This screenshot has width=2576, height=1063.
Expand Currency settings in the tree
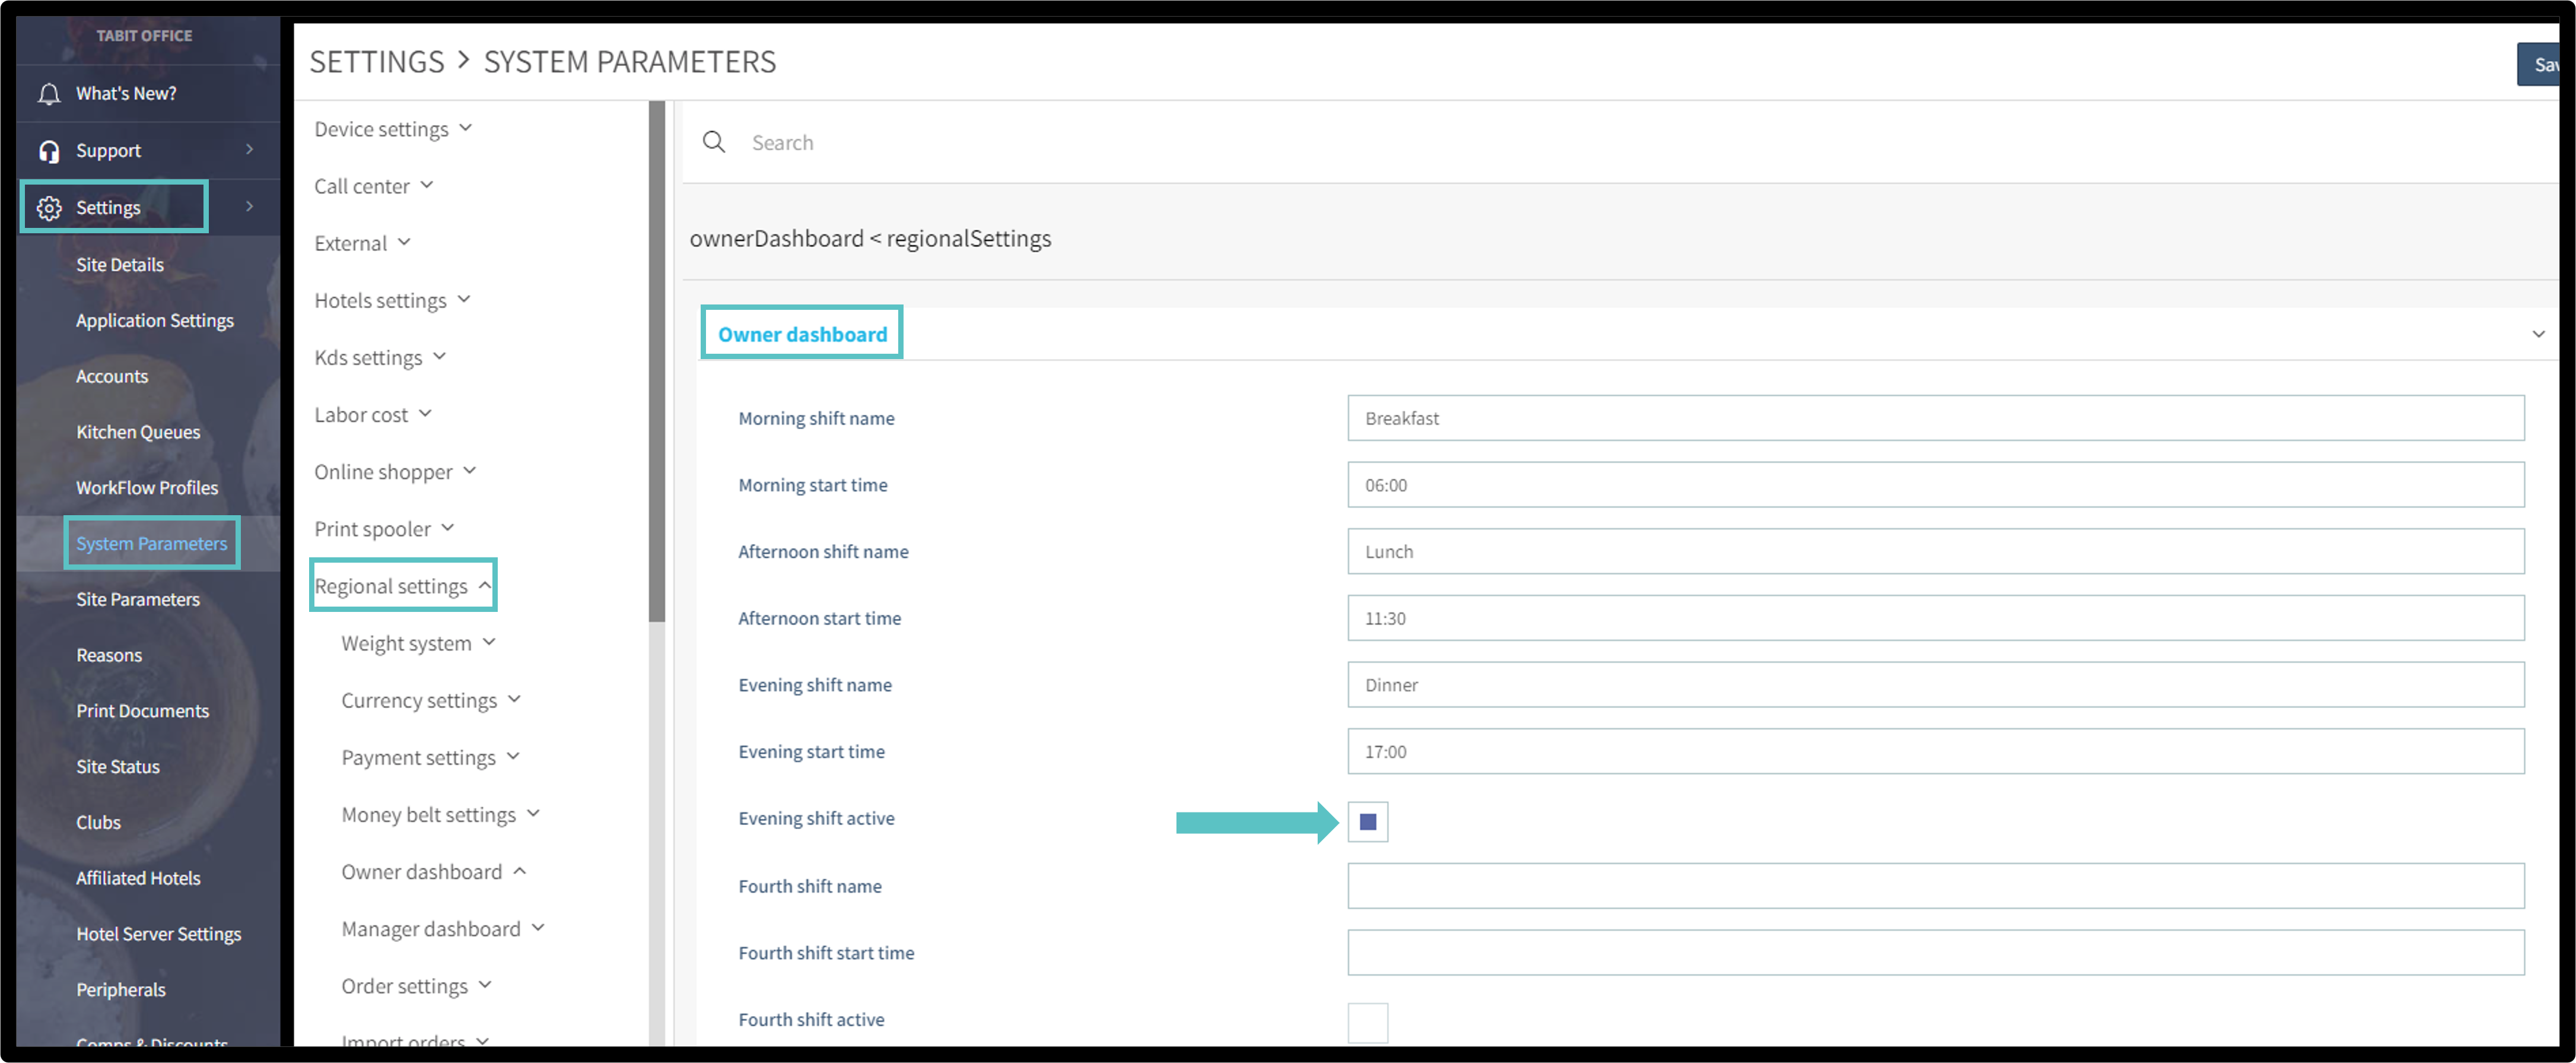pyautogui.click(x=514, y=699)
